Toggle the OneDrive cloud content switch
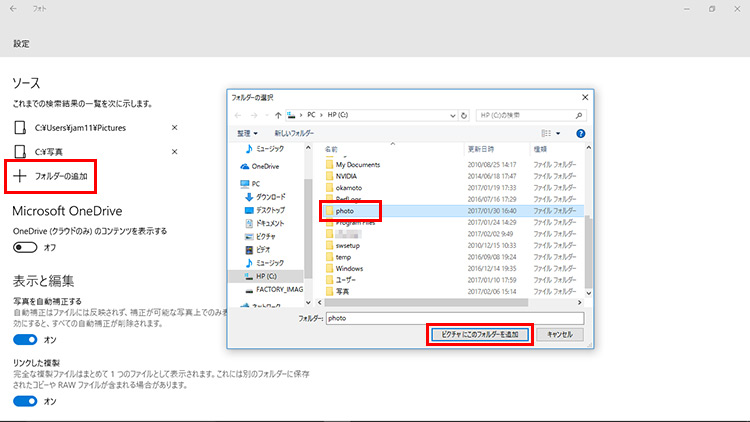The width and height of the screenshot is (750, 422). [25, 247]
